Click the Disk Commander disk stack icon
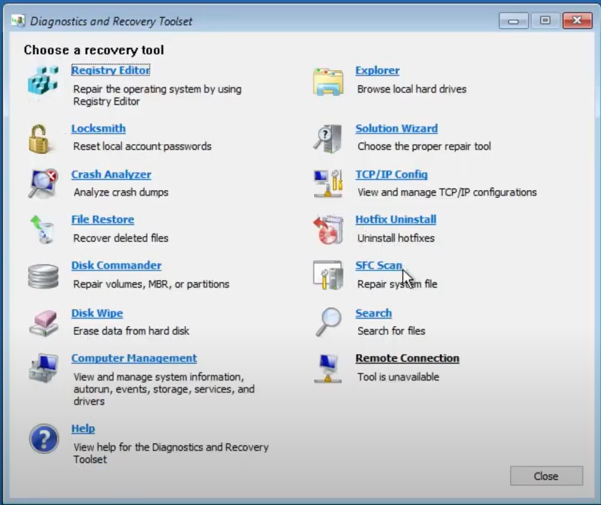Image resolution: width=601 pixels, height=505 pixels. pos(43,276)
